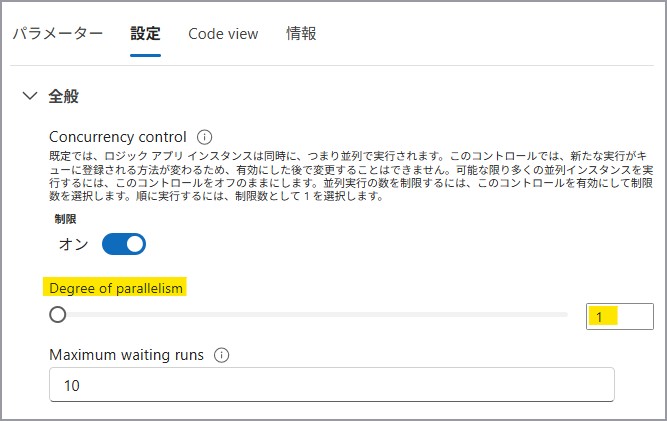Go to the 情報 tab
Viewport: 667px width, 421px height.
[301, 34]
